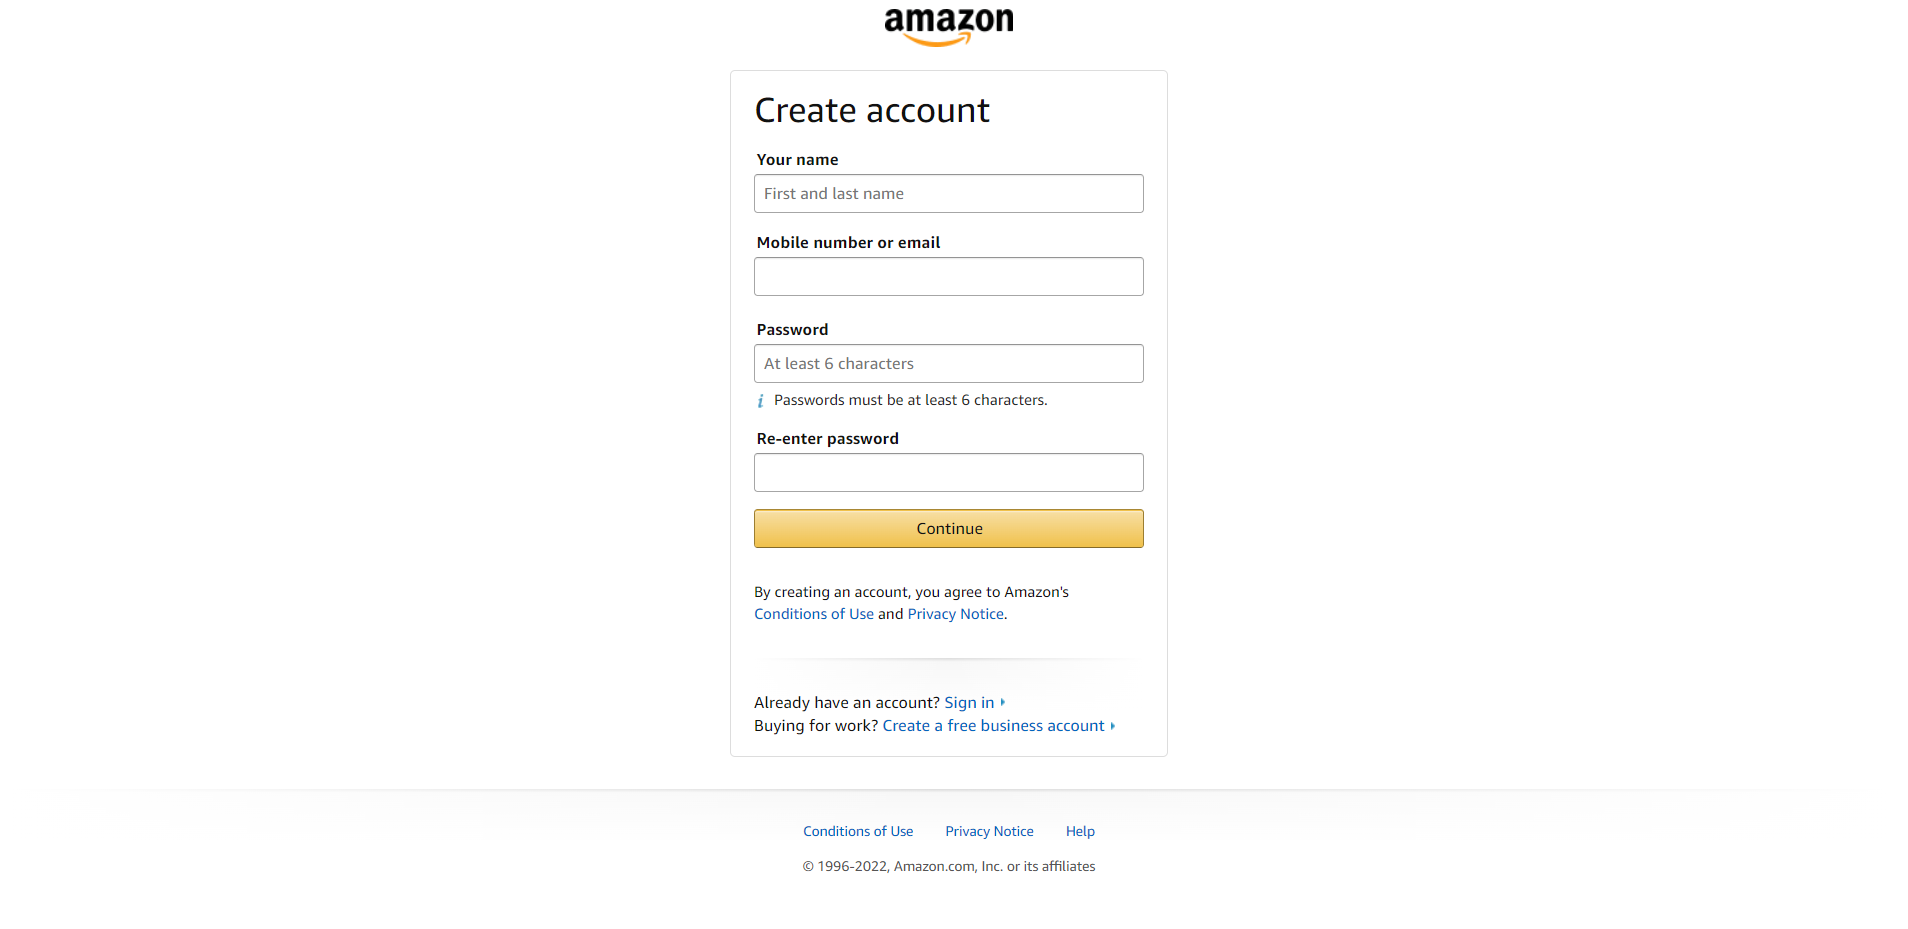Activate the Password input field

[948, 364]
